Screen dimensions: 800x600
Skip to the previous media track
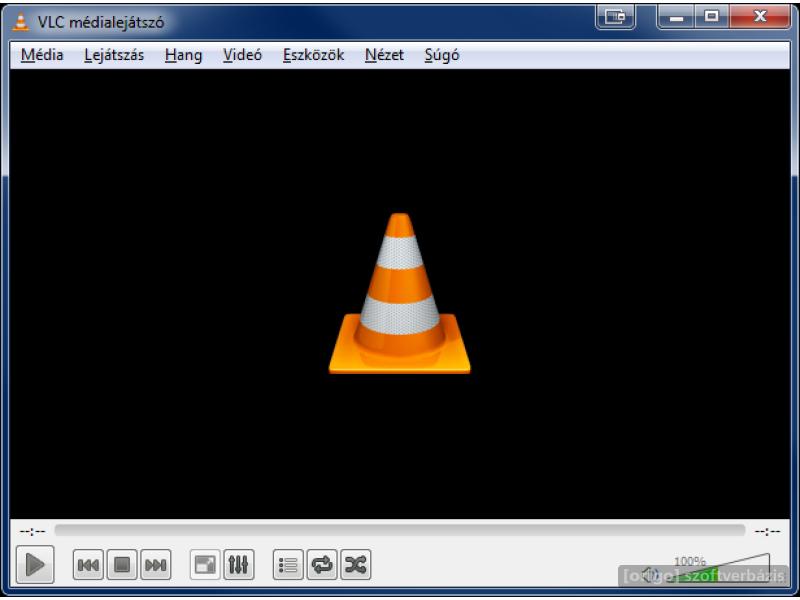tap(88, 565)
